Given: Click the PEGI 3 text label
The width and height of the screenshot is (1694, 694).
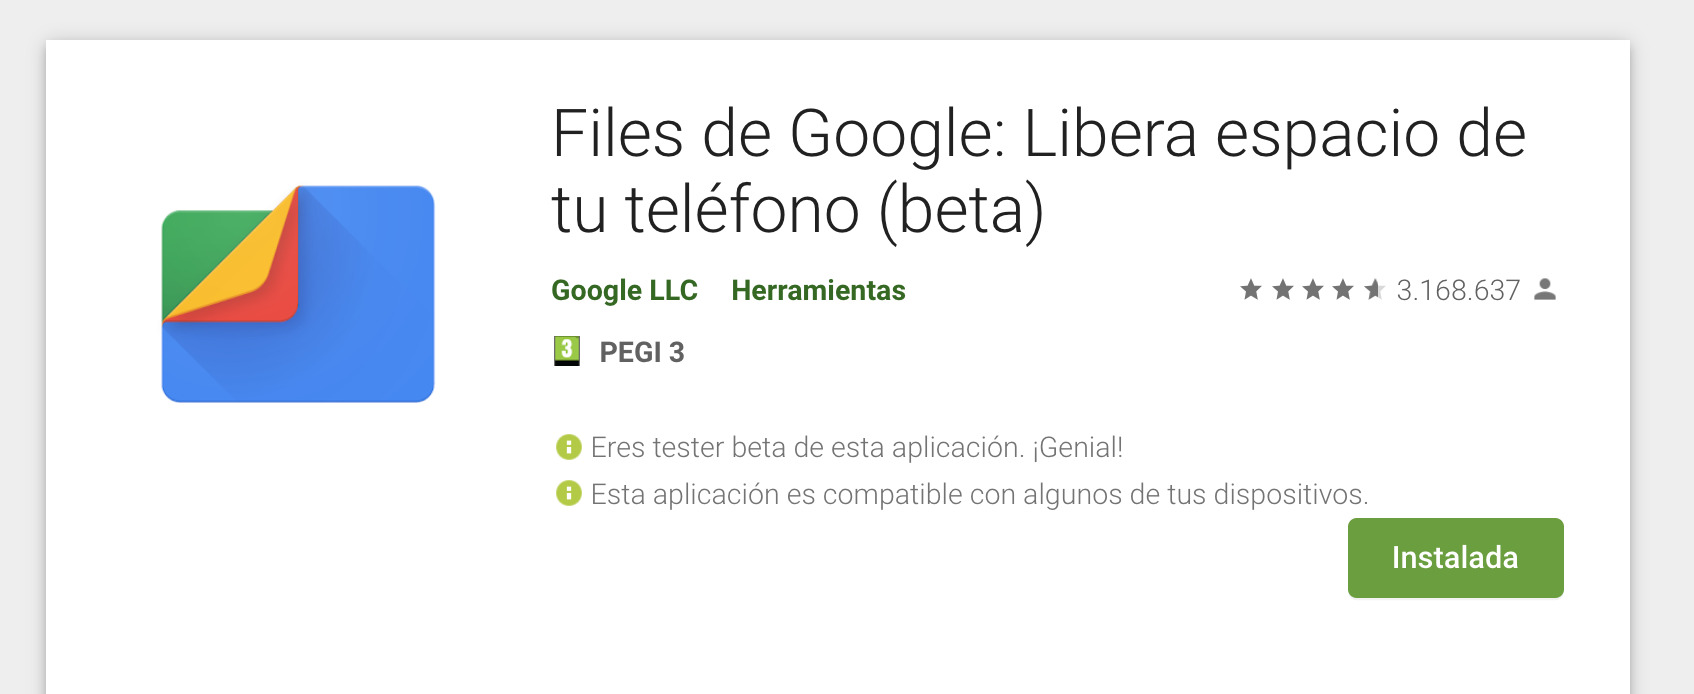Looking at the screenshot, I should pyautogui.click(x=642, y=352).
